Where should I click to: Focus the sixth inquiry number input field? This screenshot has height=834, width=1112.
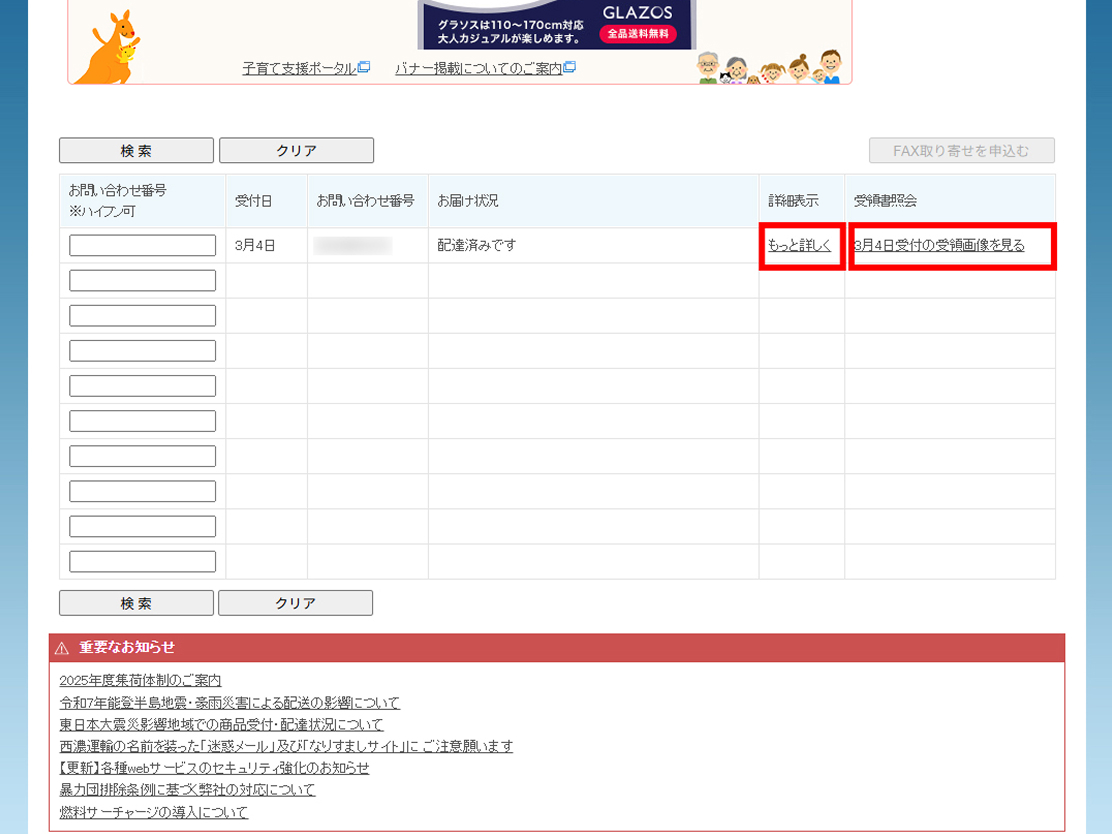143,421
